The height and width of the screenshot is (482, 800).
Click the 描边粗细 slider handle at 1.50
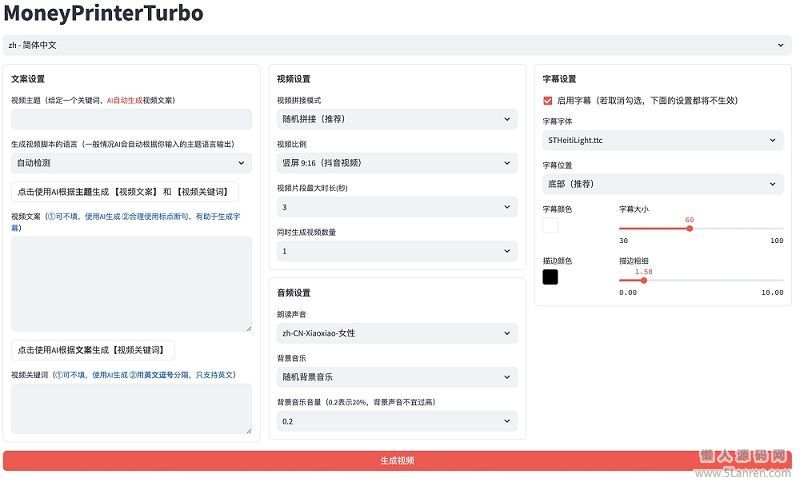tap(643, 281)
